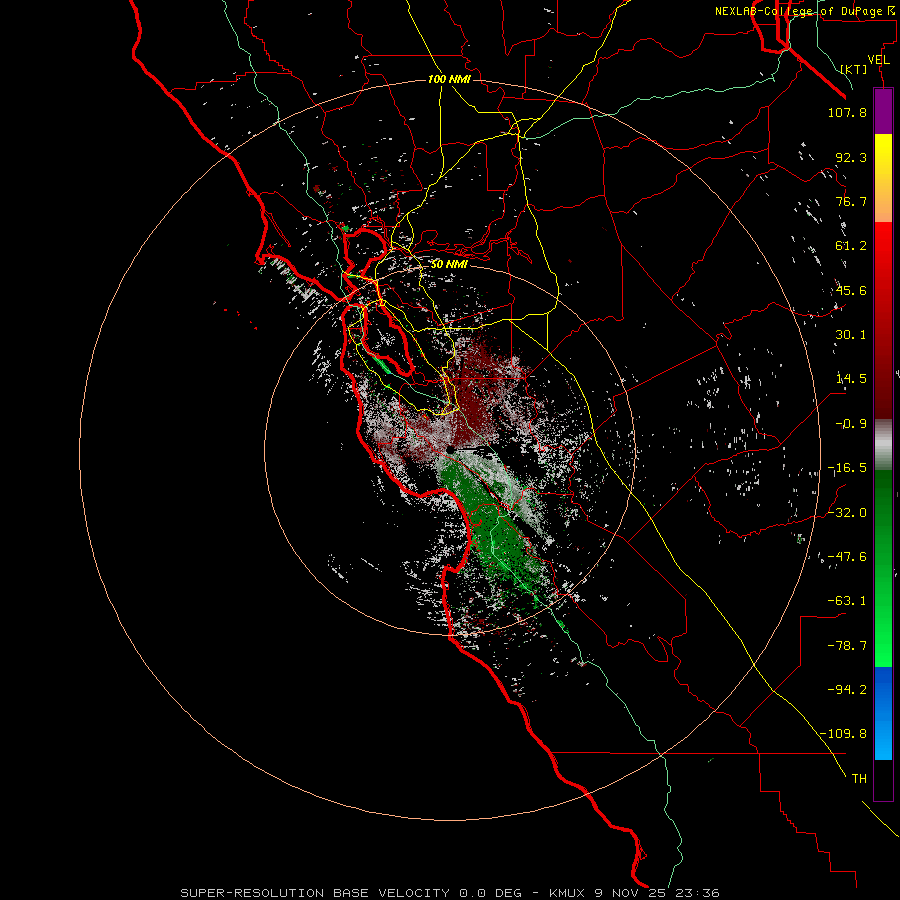
Task: Click the 61.2 legend value
Action: (x=851, y=246)
